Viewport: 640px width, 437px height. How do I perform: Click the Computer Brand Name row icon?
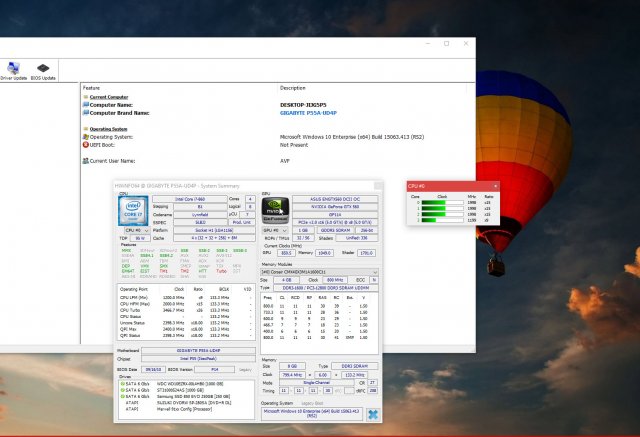point(86,114)
